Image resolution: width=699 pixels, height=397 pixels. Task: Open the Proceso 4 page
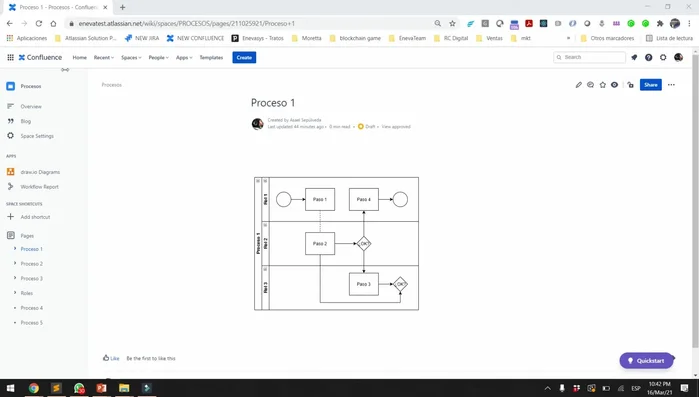coord(32,308)
